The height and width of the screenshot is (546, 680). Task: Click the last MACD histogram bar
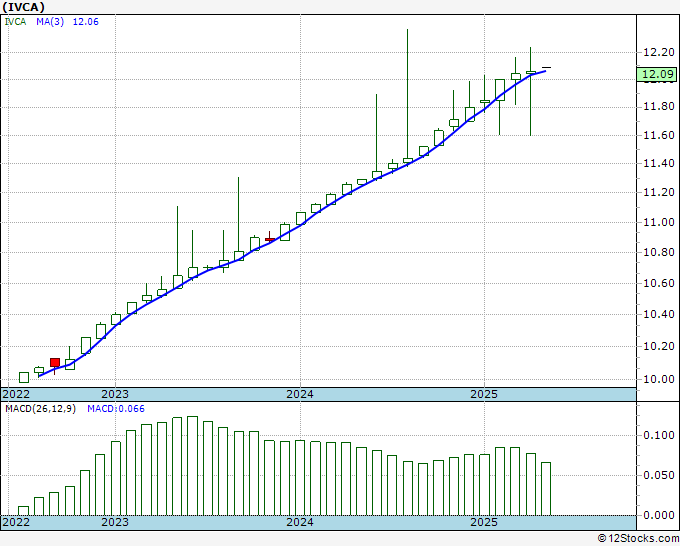point(546,488)
